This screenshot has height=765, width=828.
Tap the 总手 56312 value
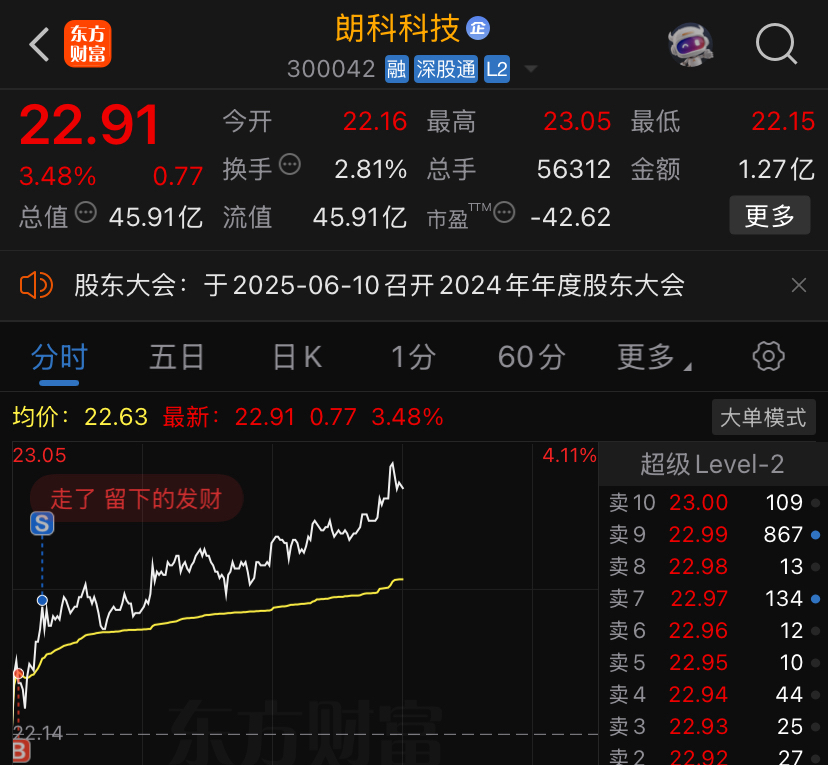pyautogui.click(x=573, y=169)
